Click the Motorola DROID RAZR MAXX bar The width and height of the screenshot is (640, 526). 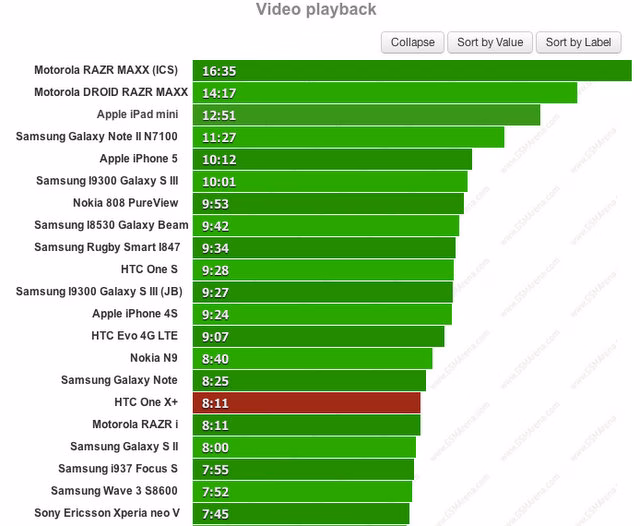pos(385,93)
